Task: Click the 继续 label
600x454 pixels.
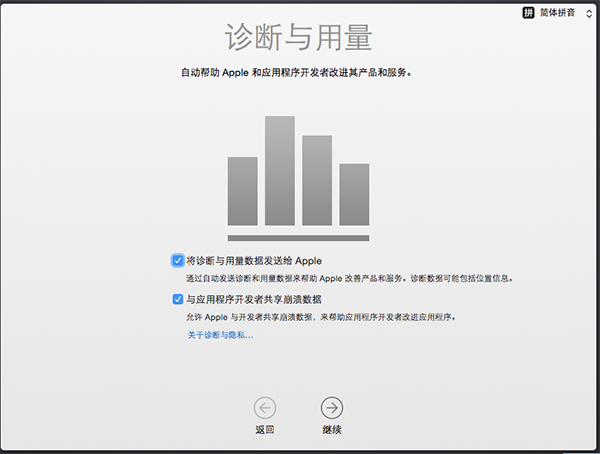Action: (x=332, y=430)
